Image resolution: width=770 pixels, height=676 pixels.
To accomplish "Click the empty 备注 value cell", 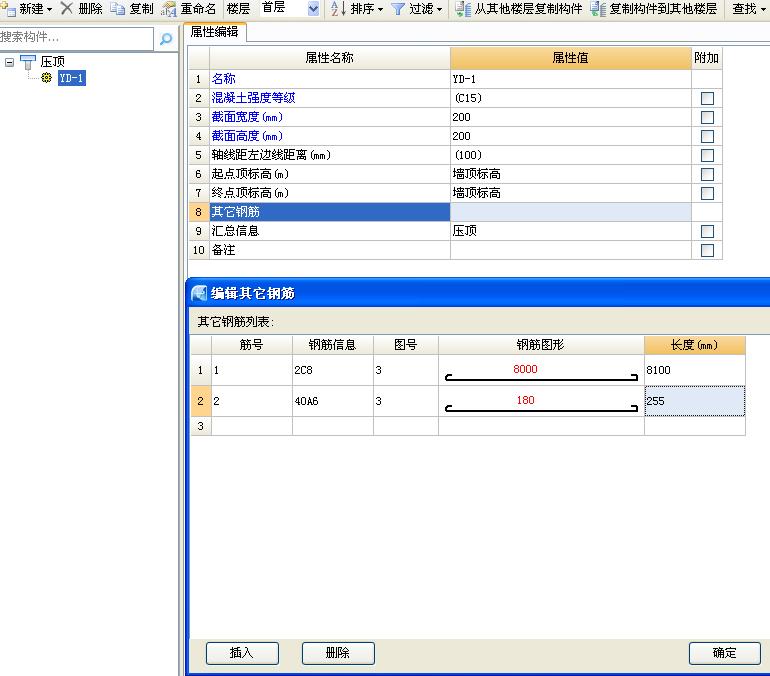I will click(571, 250).
